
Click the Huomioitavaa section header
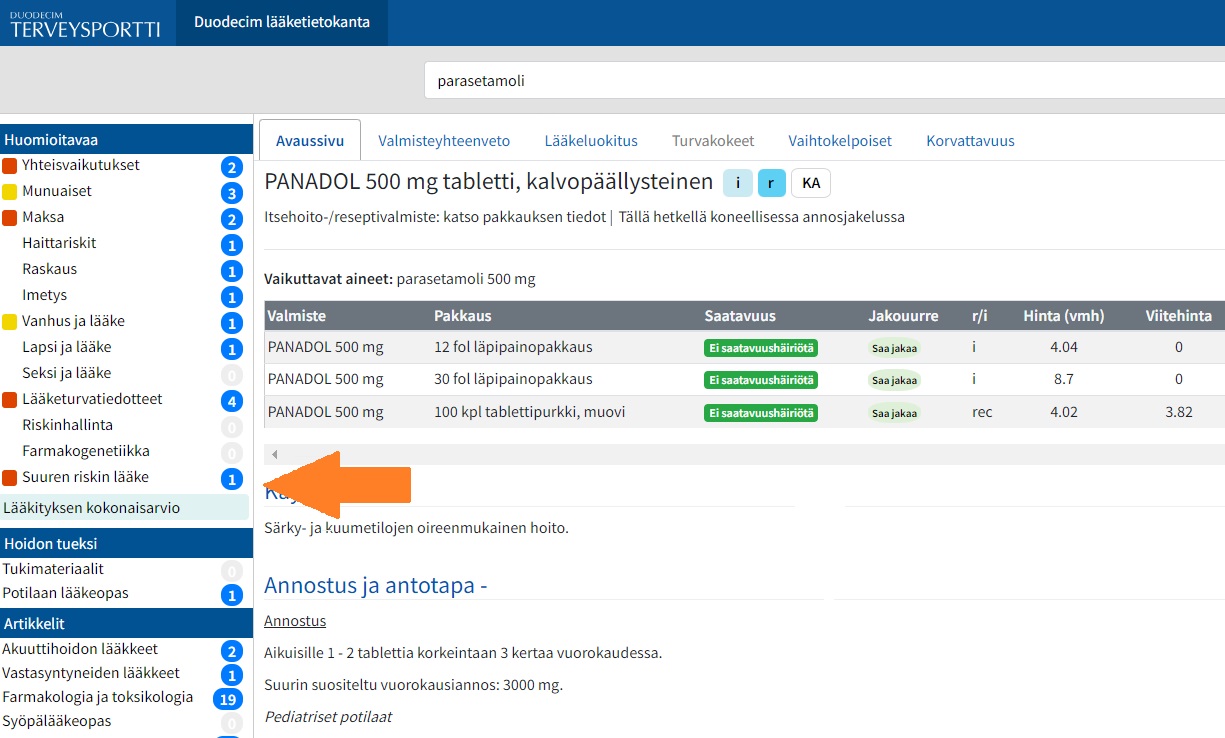(x=126, y=140)
